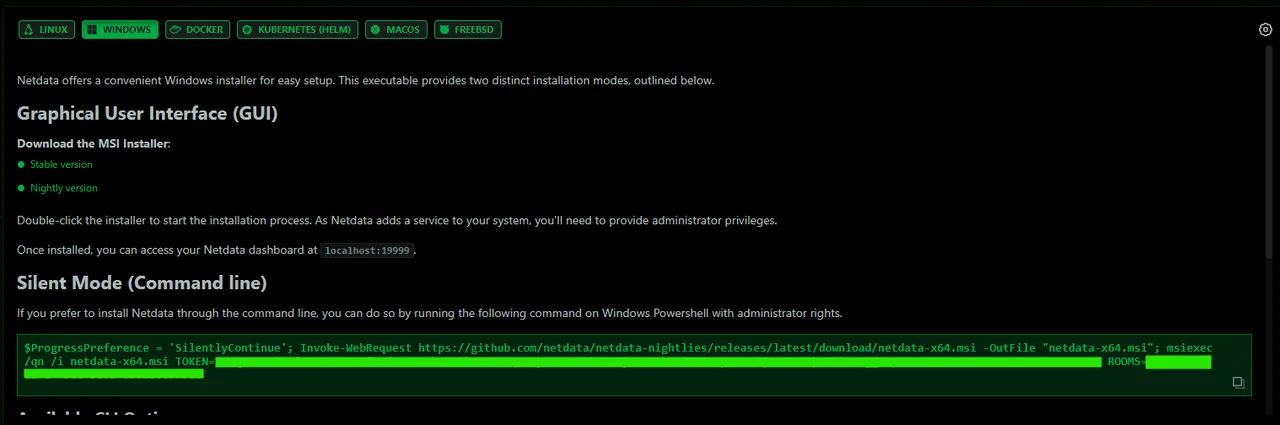Screen dimensions: 1280x425
Task: Open settings gear icon
Action: tap(1265, 30)
